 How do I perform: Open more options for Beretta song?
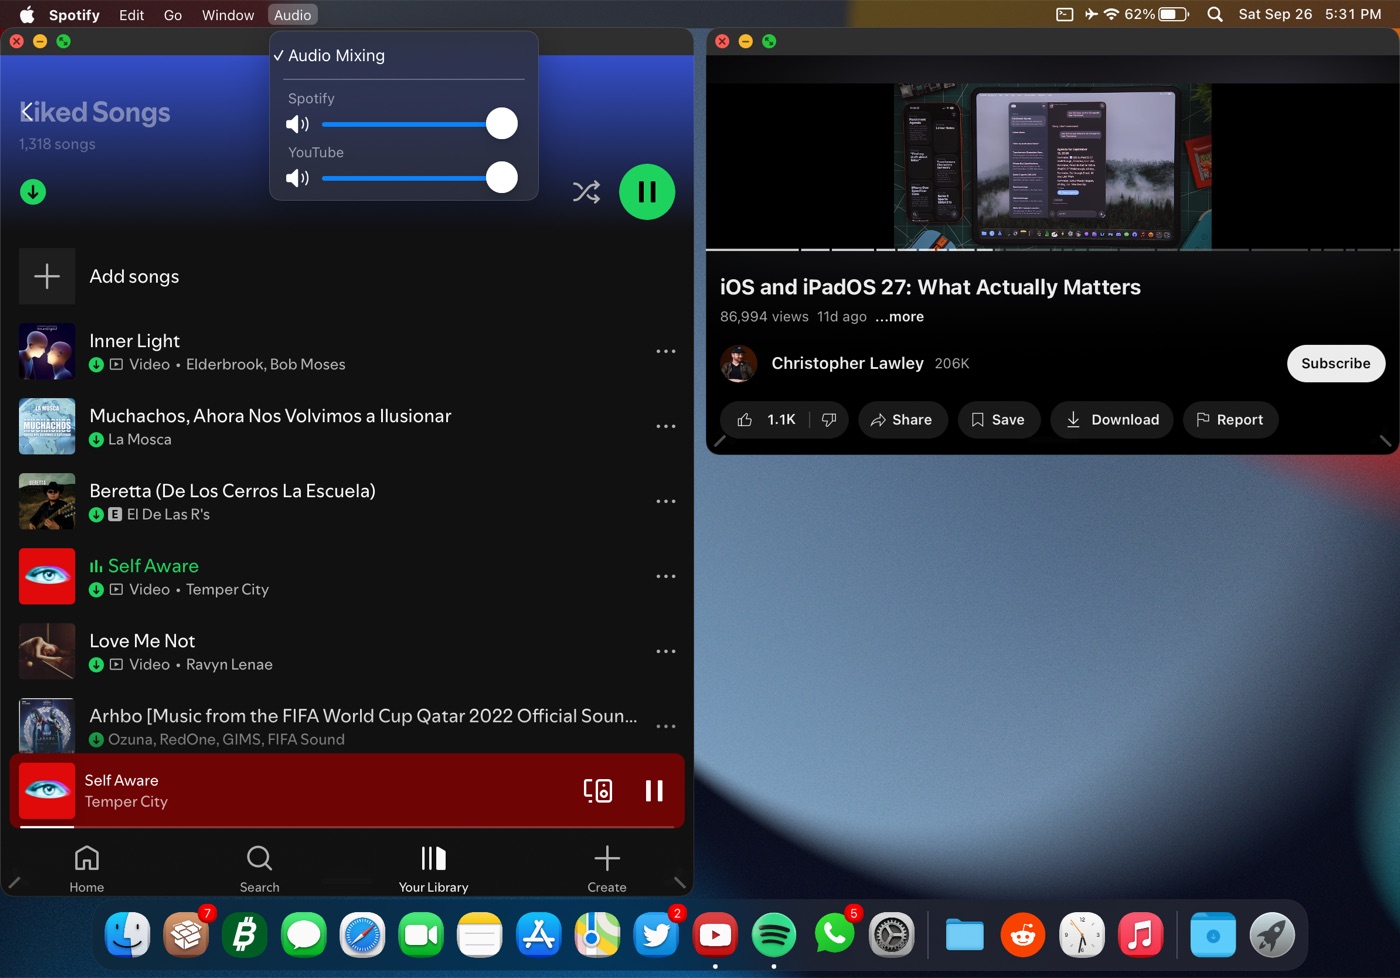pyautogui.click(x=666, y=501)
